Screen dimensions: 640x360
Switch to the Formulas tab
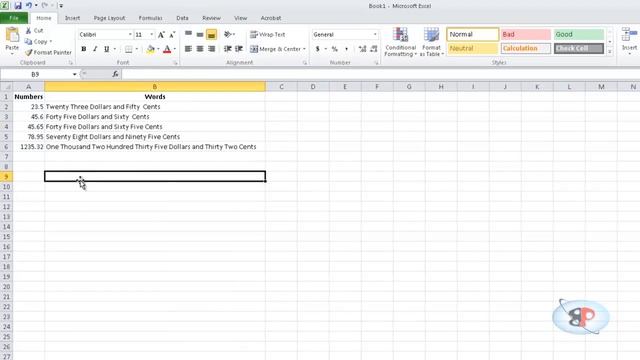coord(150,18)
